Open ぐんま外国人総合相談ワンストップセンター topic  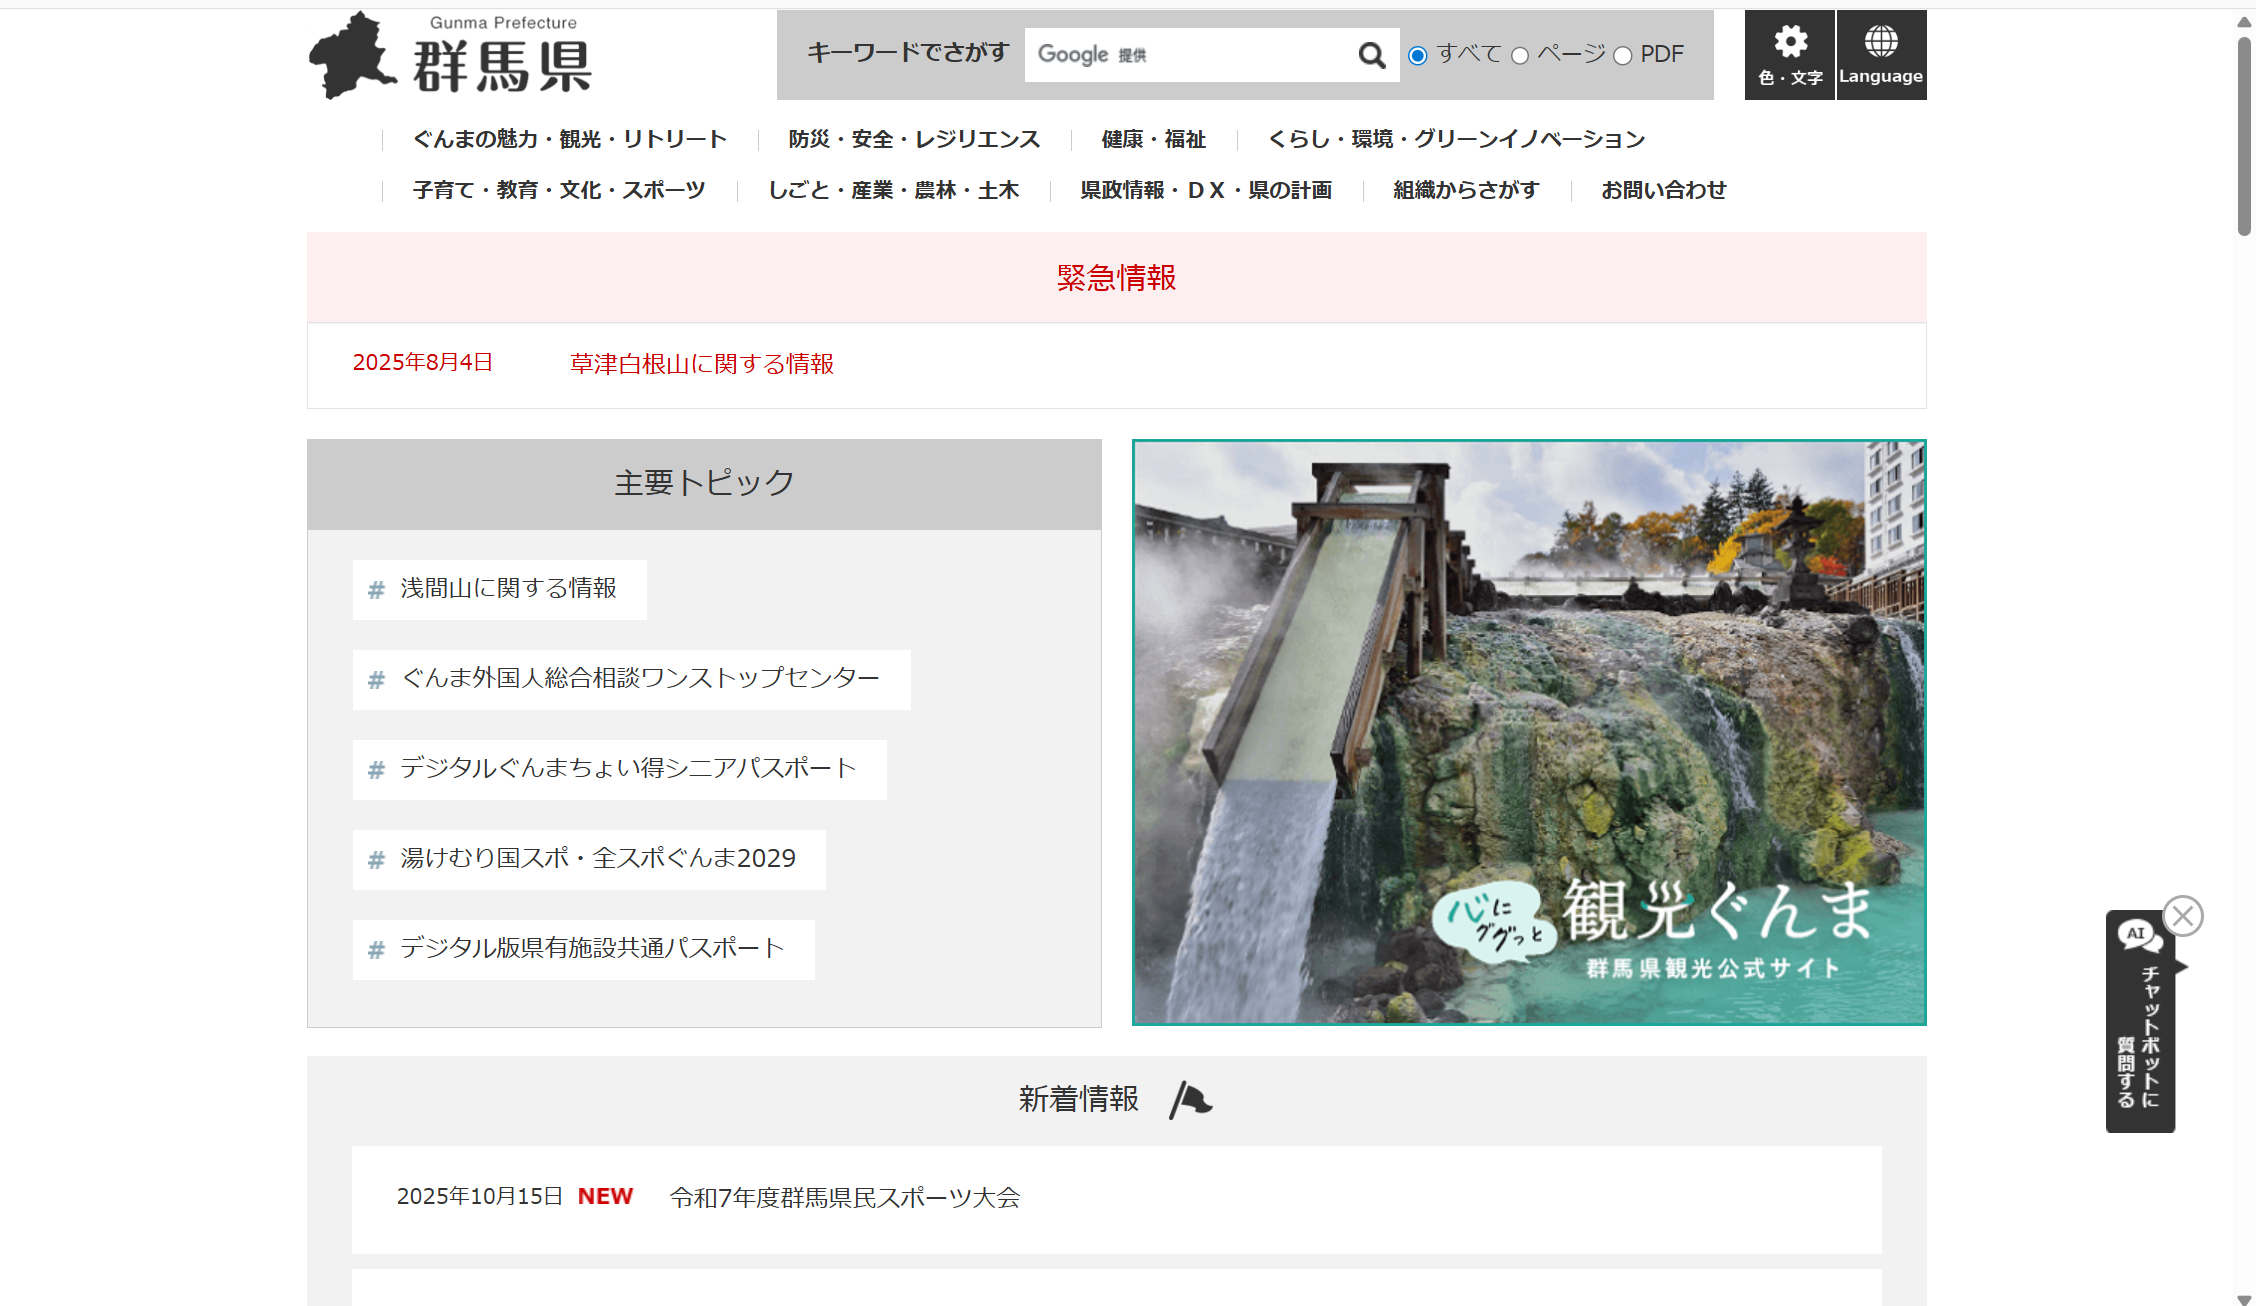coord(640,679)
